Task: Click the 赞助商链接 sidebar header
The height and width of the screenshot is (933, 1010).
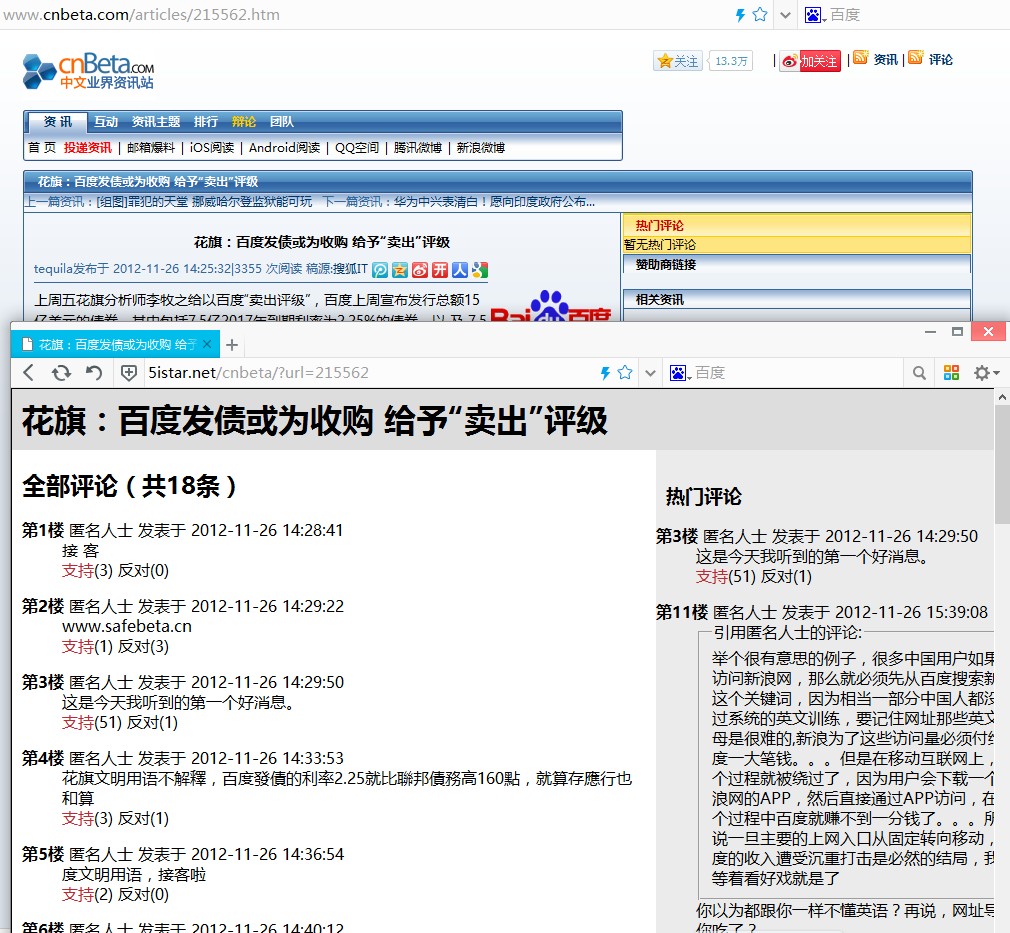Action: point(666,264)
